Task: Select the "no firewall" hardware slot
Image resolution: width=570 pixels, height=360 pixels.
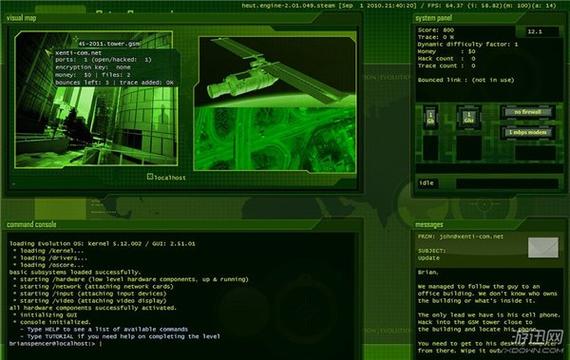Action: click(527, 112)
